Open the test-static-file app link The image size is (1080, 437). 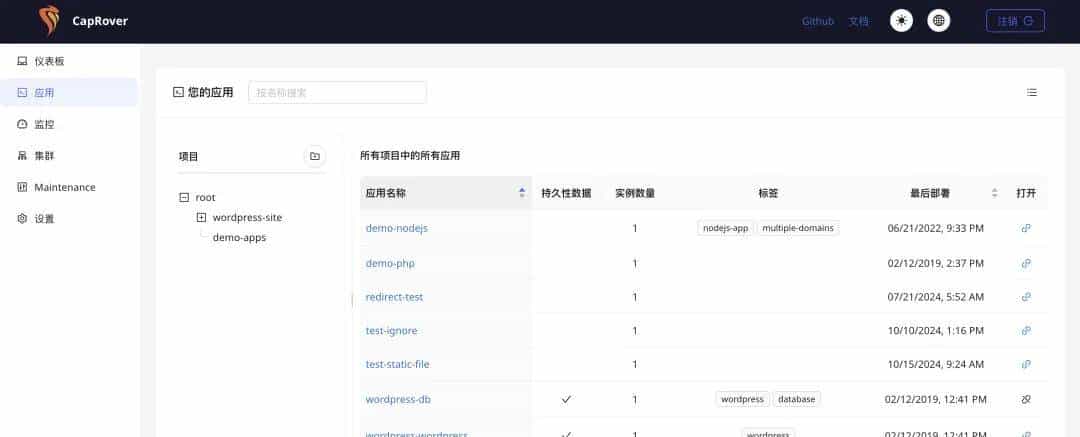click(x=397, y=364)
